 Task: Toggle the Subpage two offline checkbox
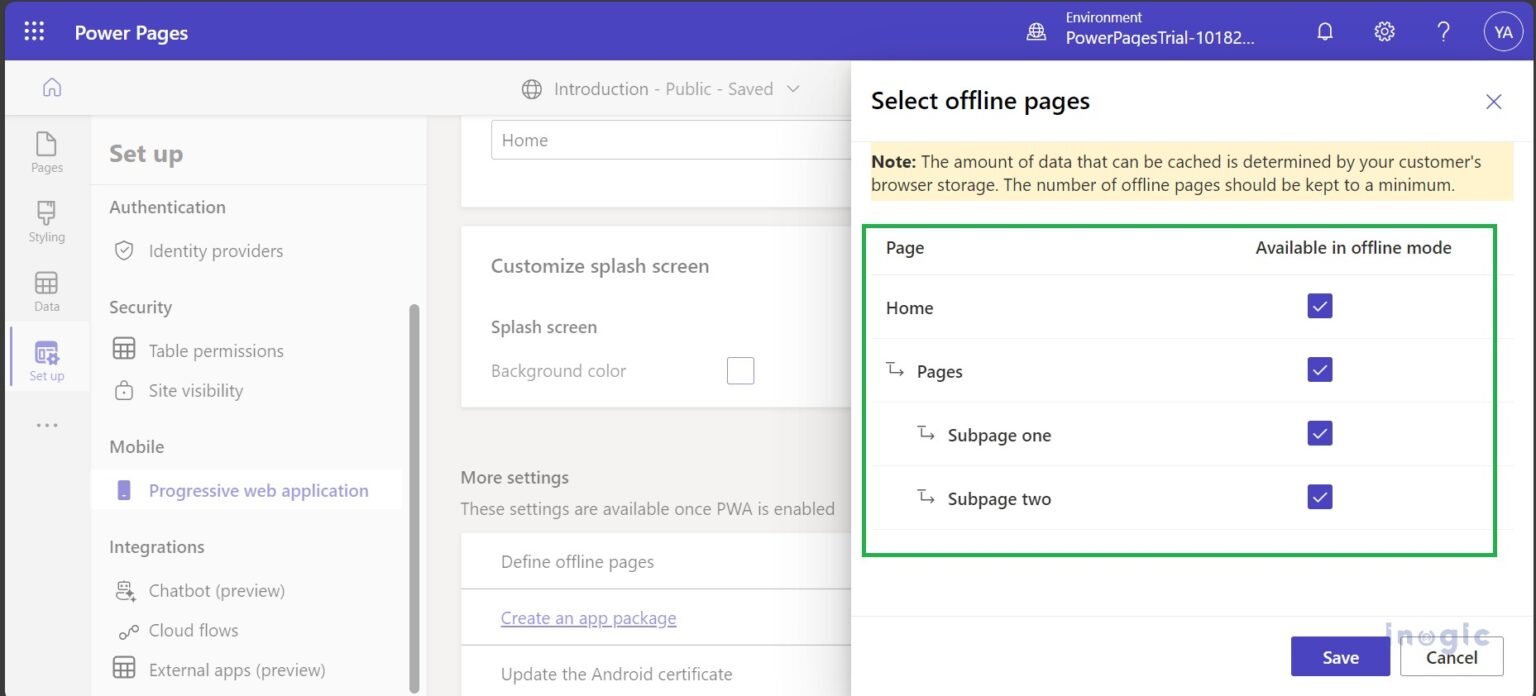tap(1319, 497)
